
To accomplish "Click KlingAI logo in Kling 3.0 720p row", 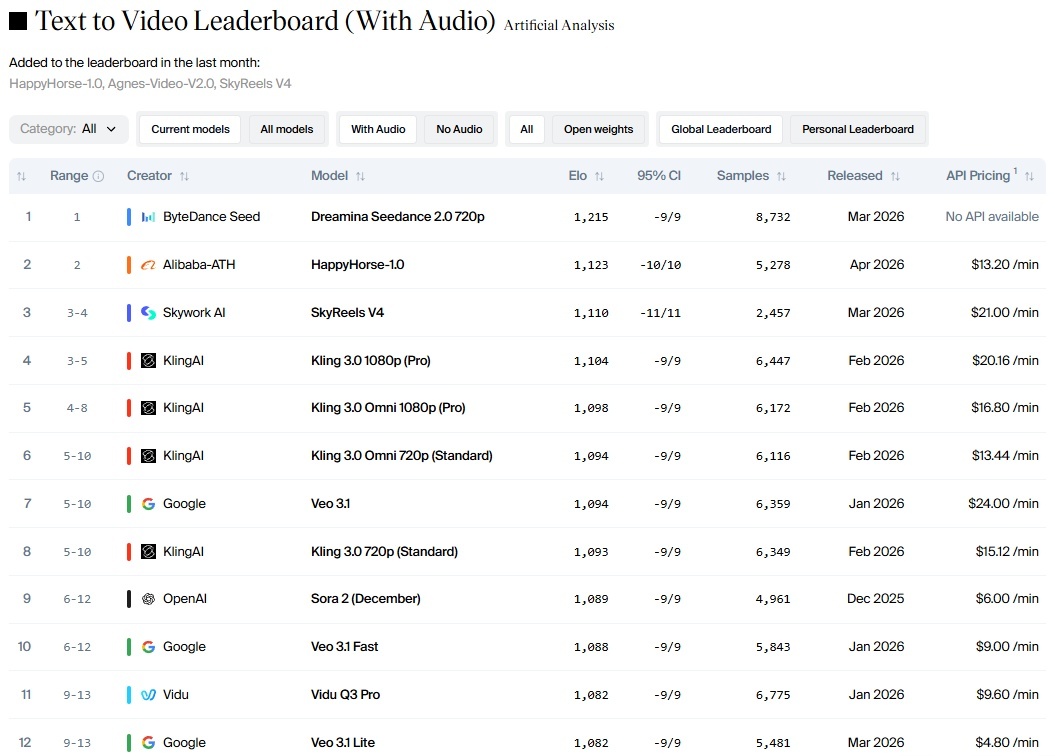I will tap(148, 552).
